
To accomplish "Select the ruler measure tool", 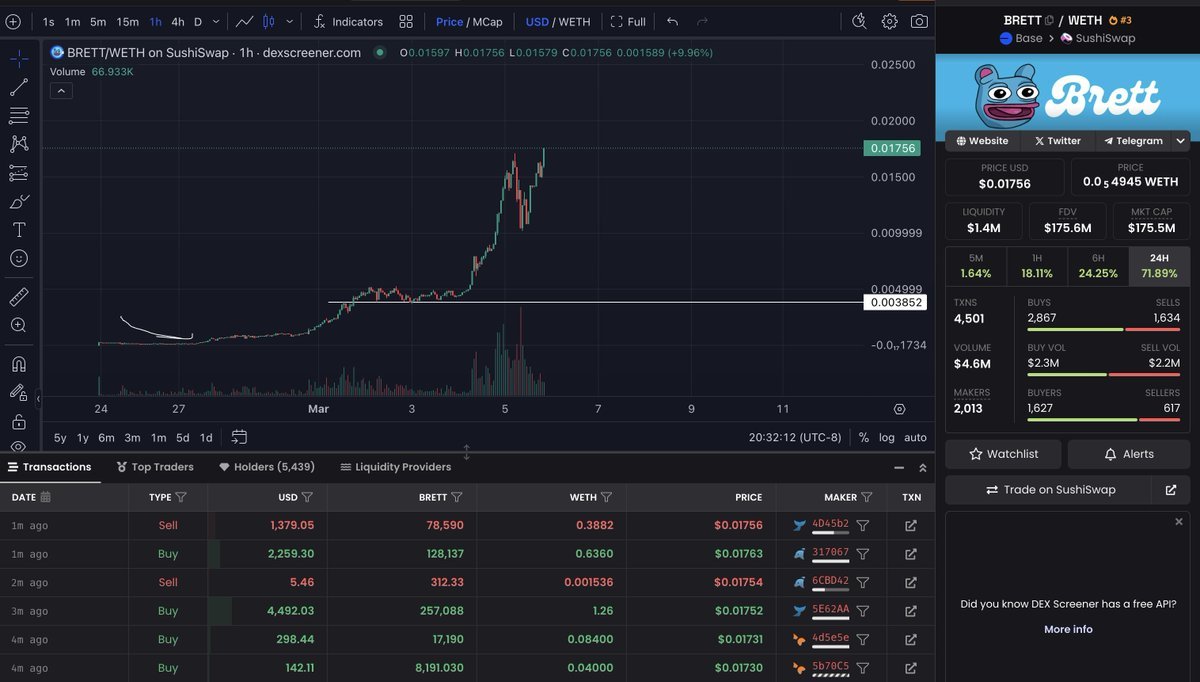I will point(18,297).
